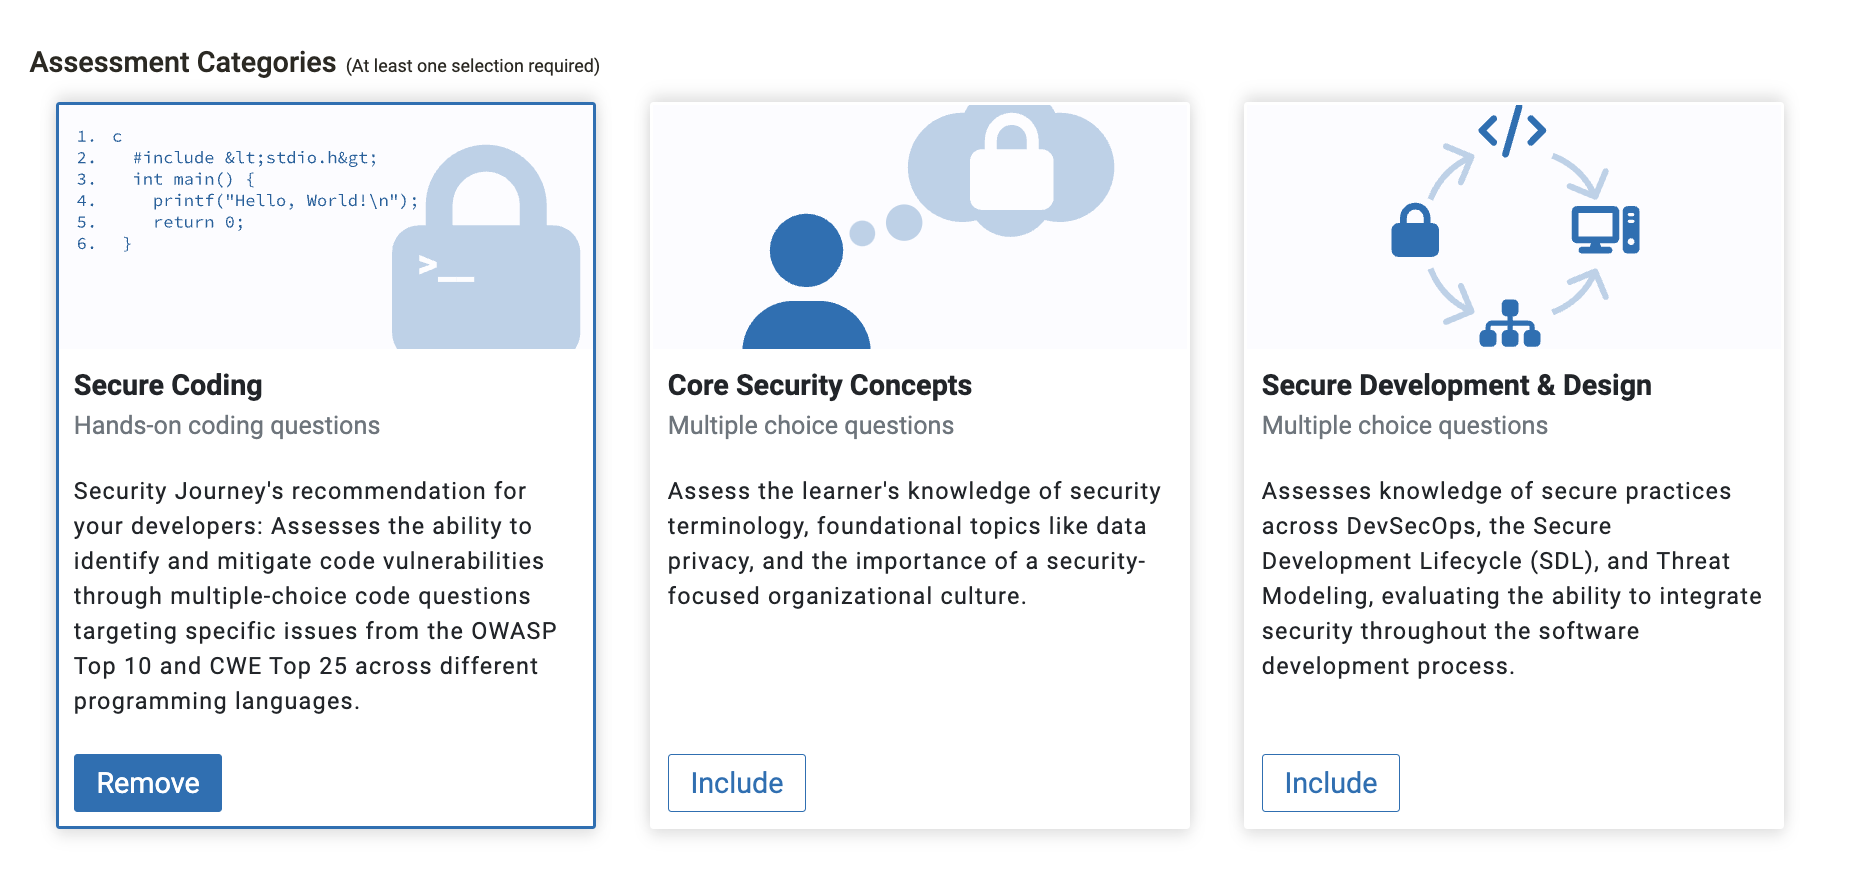
Task: Click the Assessment Categories heading
Action: [x=183, y=62]
